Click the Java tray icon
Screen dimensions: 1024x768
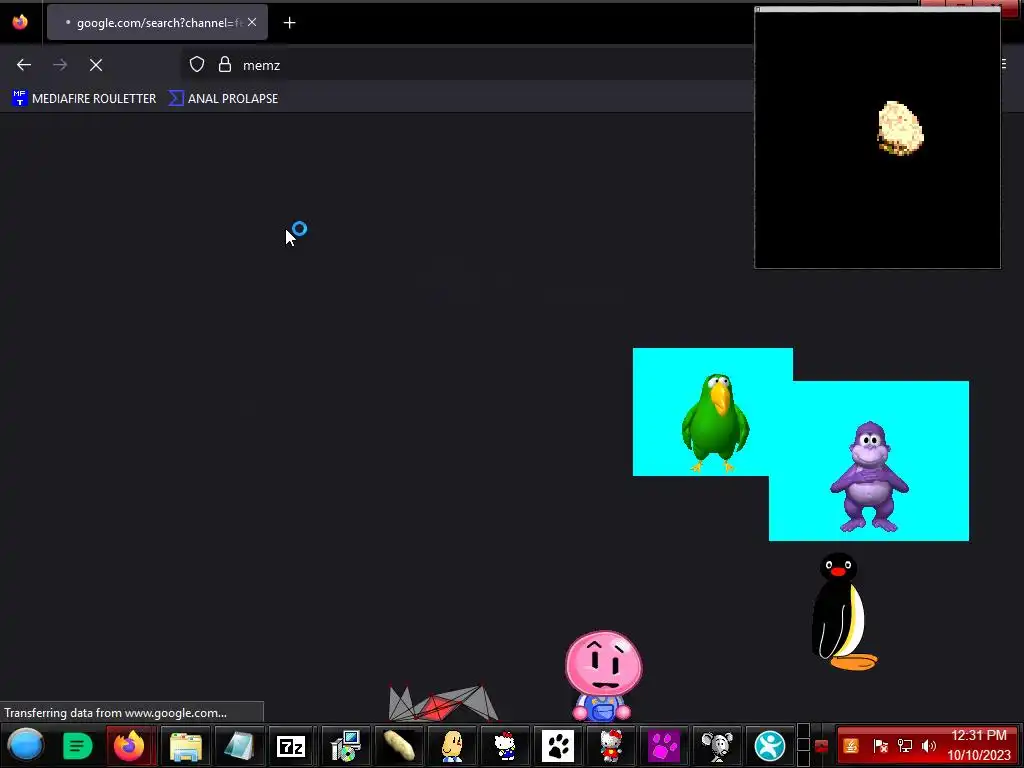point(852,745)
